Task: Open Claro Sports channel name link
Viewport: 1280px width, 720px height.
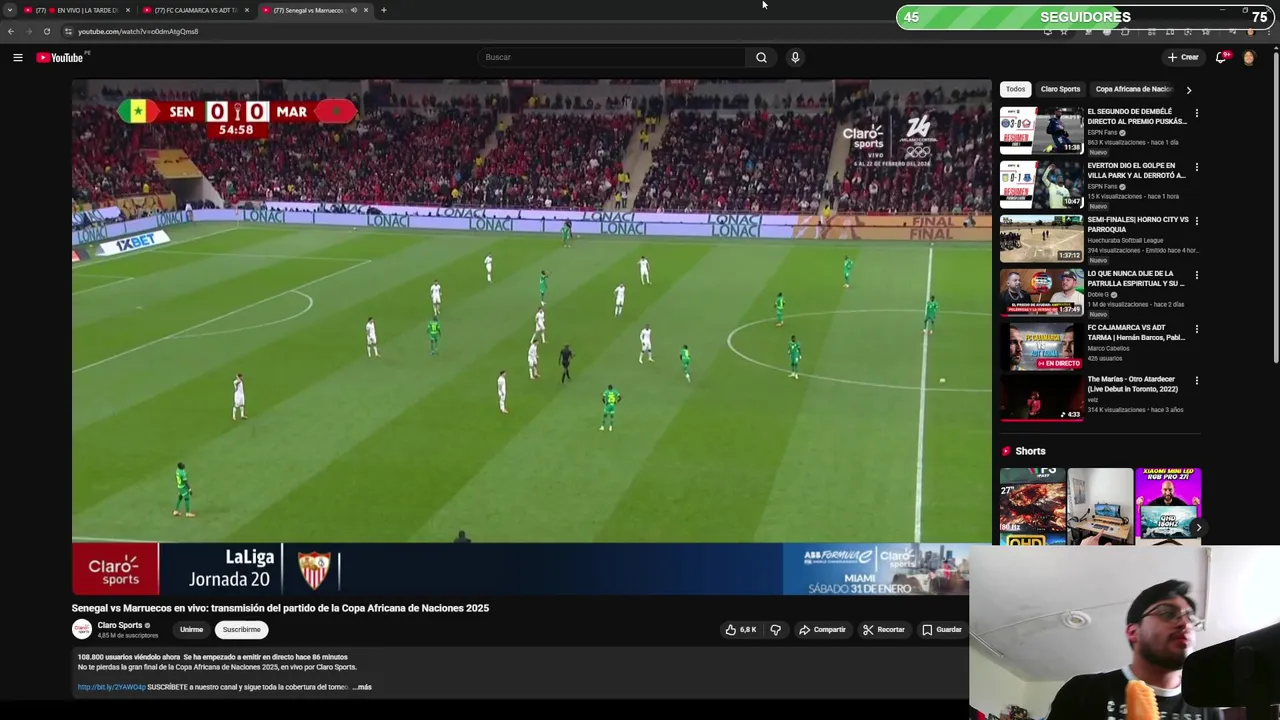Action: click(x=120, y=625)
